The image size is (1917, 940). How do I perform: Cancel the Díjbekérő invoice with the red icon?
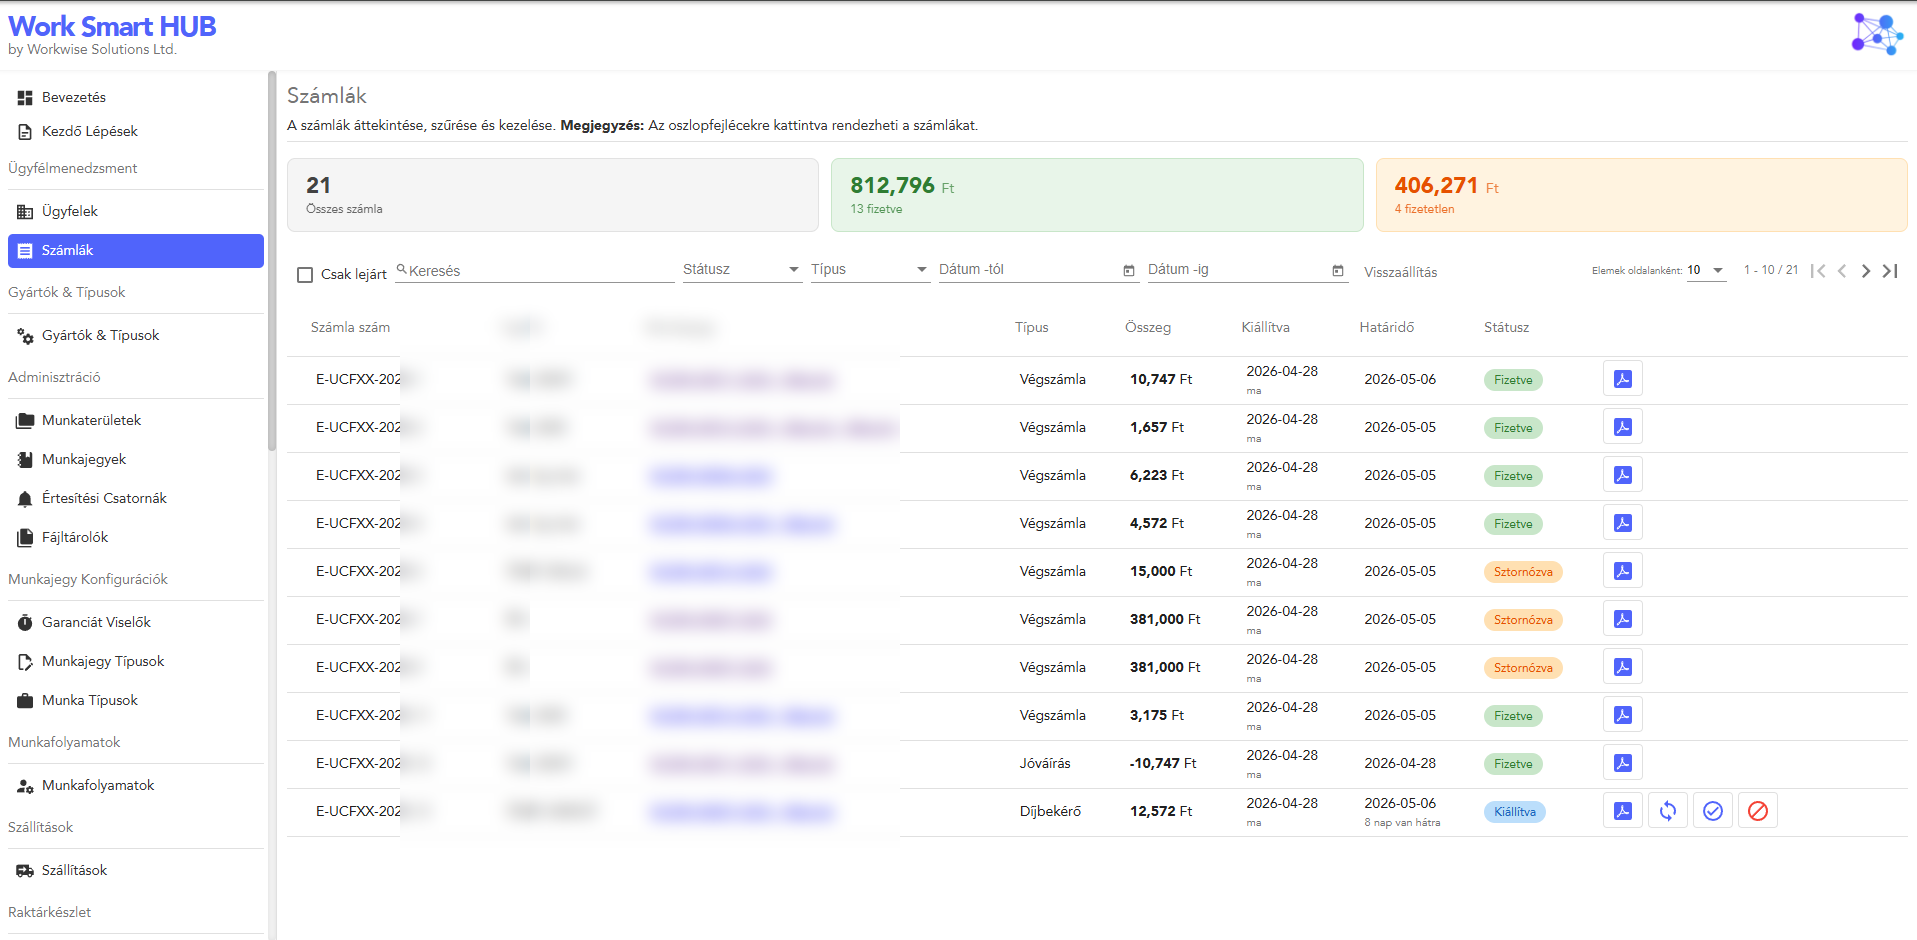pyautogui.click(x=1757, y=811)
